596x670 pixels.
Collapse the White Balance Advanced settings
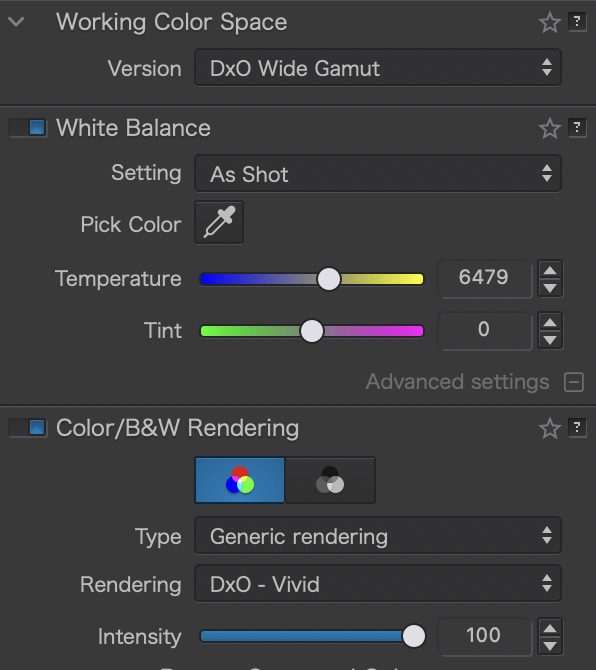[x=573, y=382]
